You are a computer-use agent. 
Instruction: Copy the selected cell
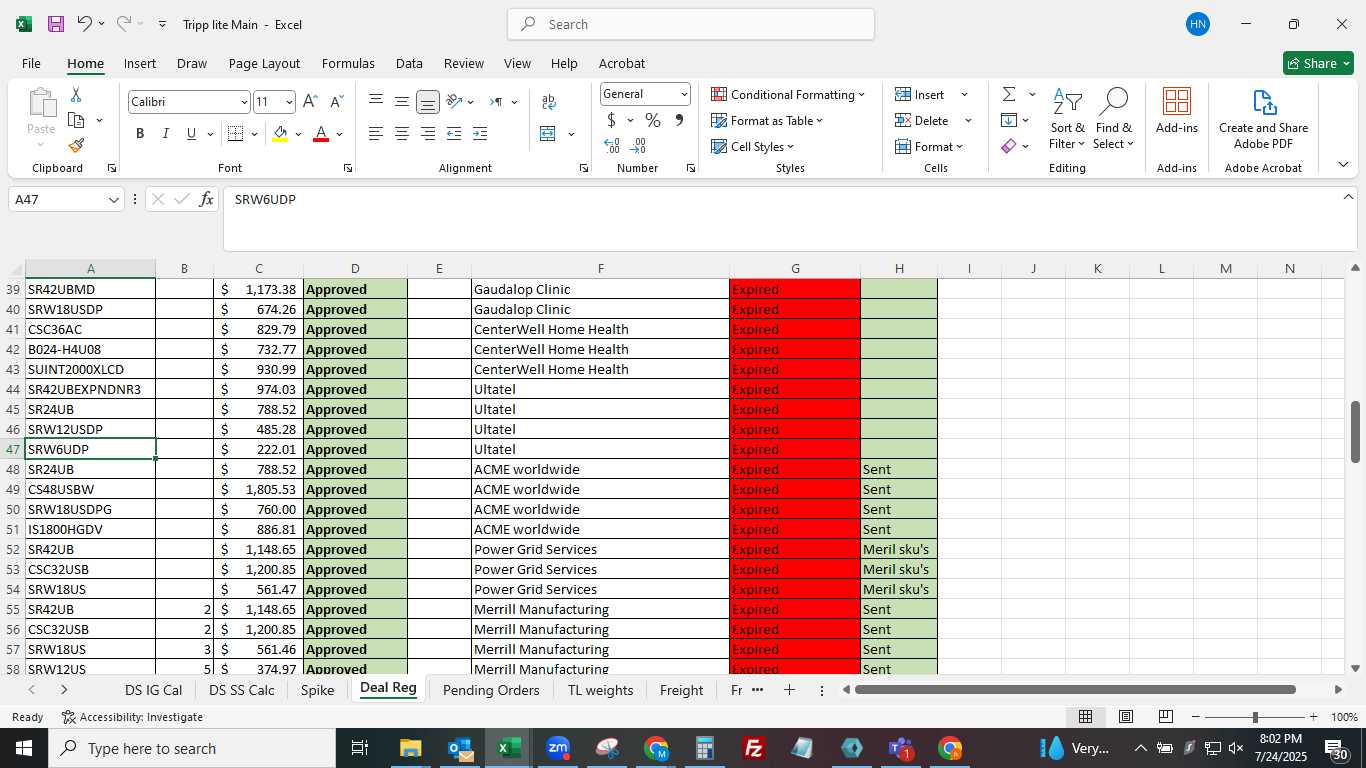click(76, 120)
